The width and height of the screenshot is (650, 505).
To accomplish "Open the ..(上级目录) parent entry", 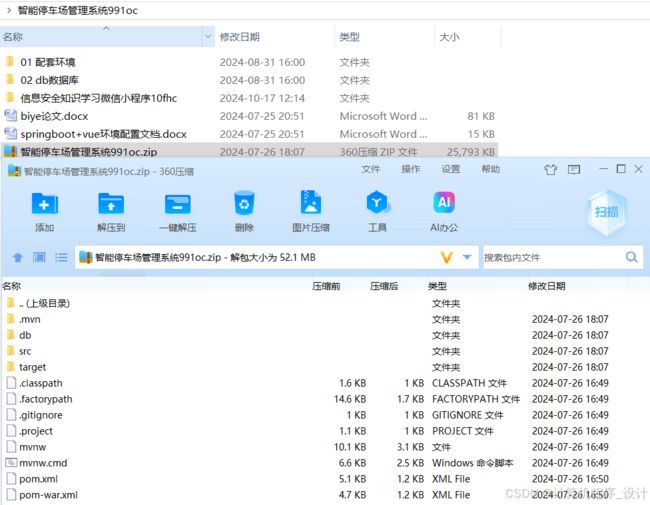I will click(44, 303).
